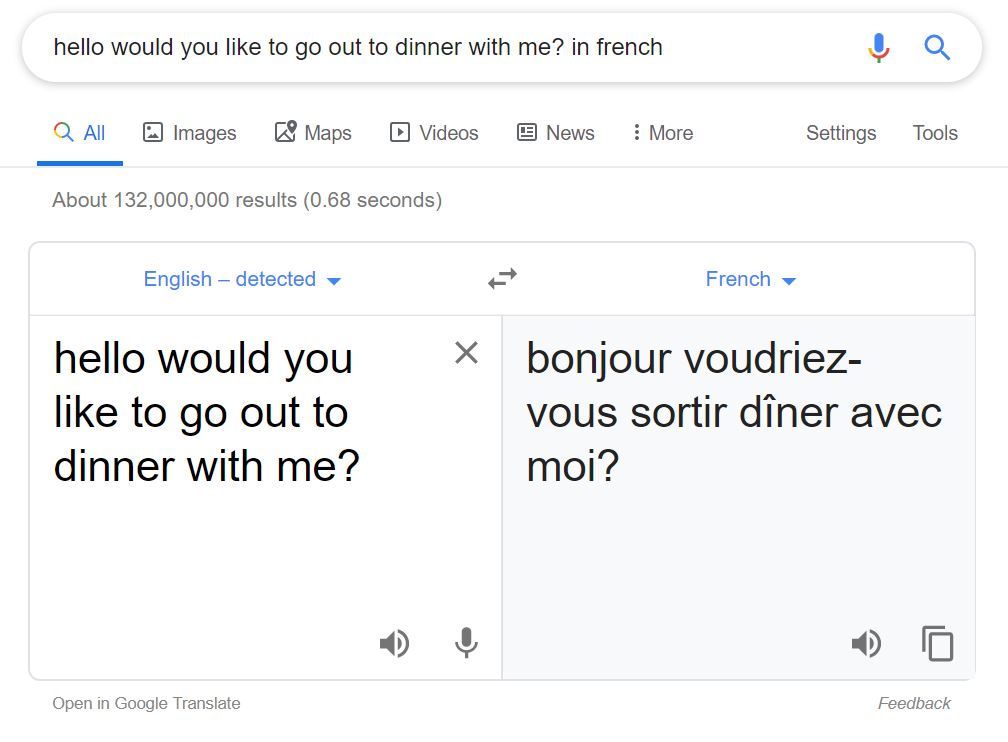Listen to the French translation
This screenshot has height=742, width=1008.
click(866, 644)
